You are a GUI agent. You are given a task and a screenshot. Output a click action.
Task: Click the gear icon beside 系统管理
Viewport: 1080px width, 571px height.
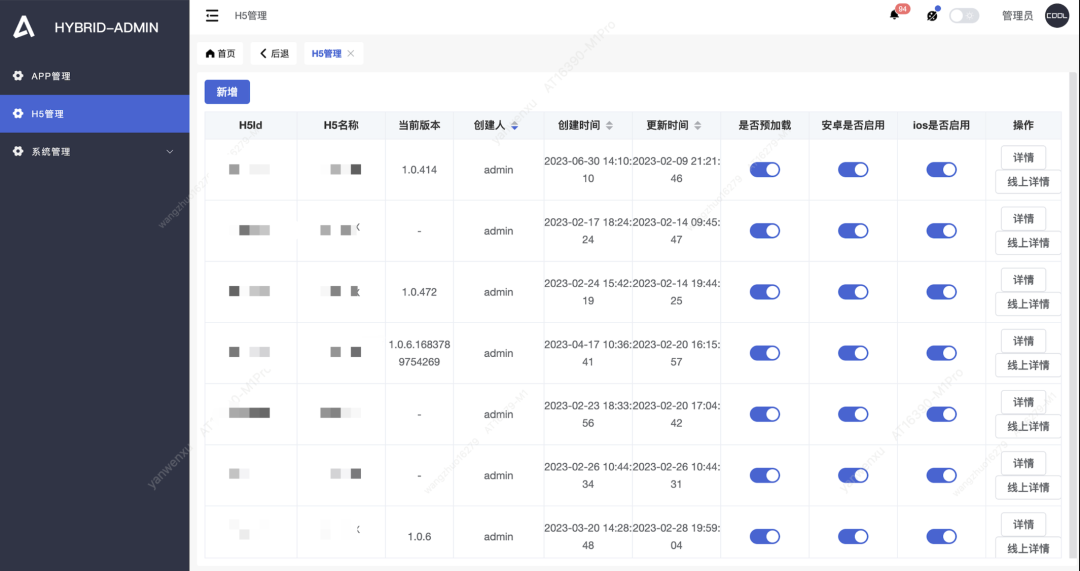click(x=18, y=152)
